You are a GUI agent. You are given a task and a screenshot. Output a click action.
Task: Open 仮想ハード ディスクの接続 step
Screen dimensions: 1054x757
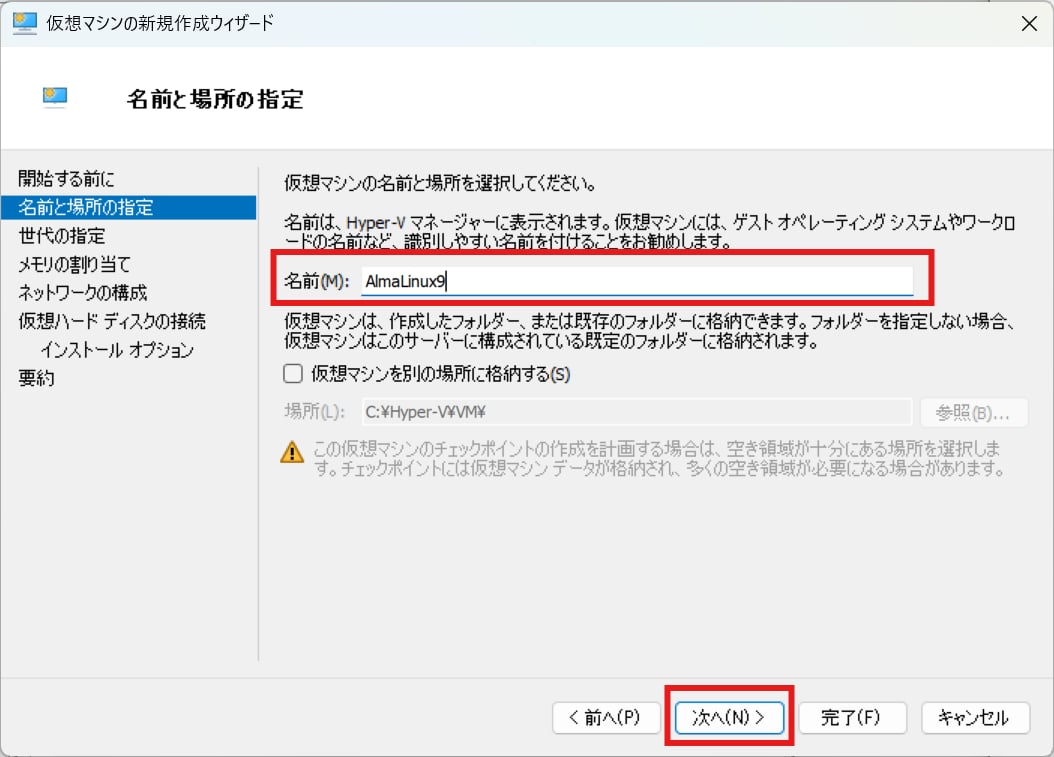click(x=112, y=321)
